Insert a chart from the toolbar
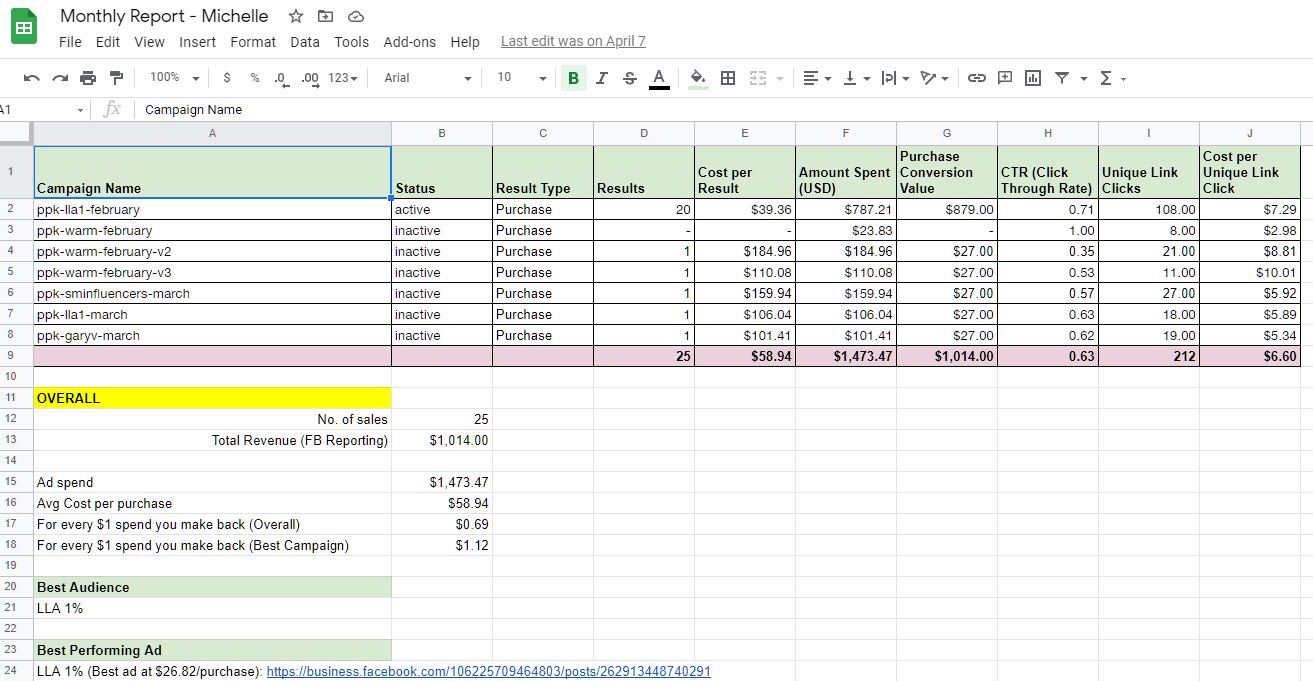 tap(1033, 78)
